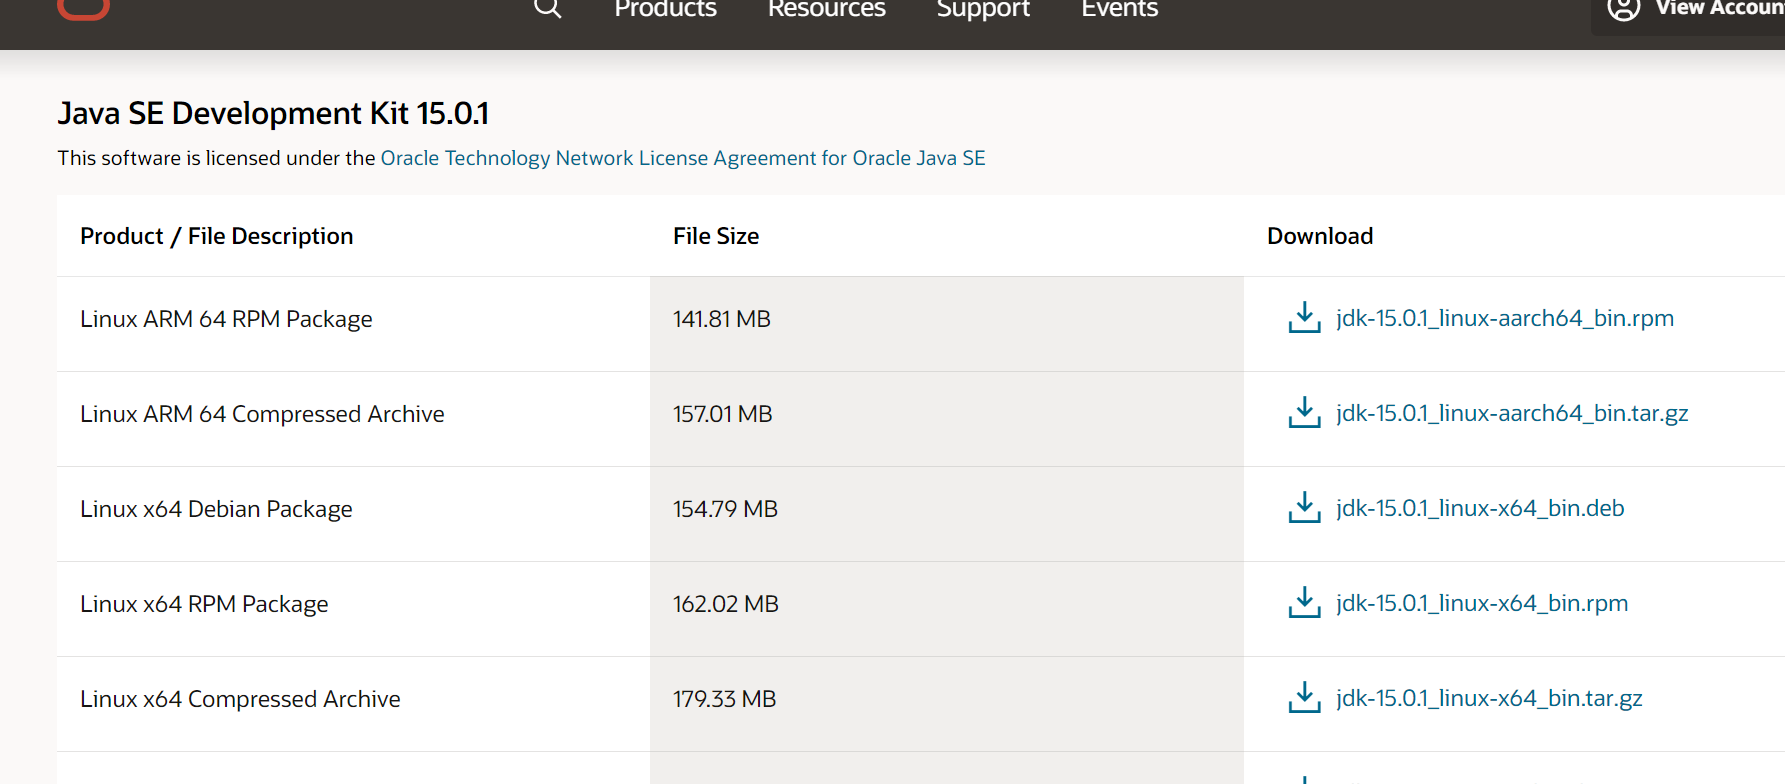Viewport: 1785px width, 784px height.
Task: Open the search magnifier icon
Action: click(x=548, y=9)
